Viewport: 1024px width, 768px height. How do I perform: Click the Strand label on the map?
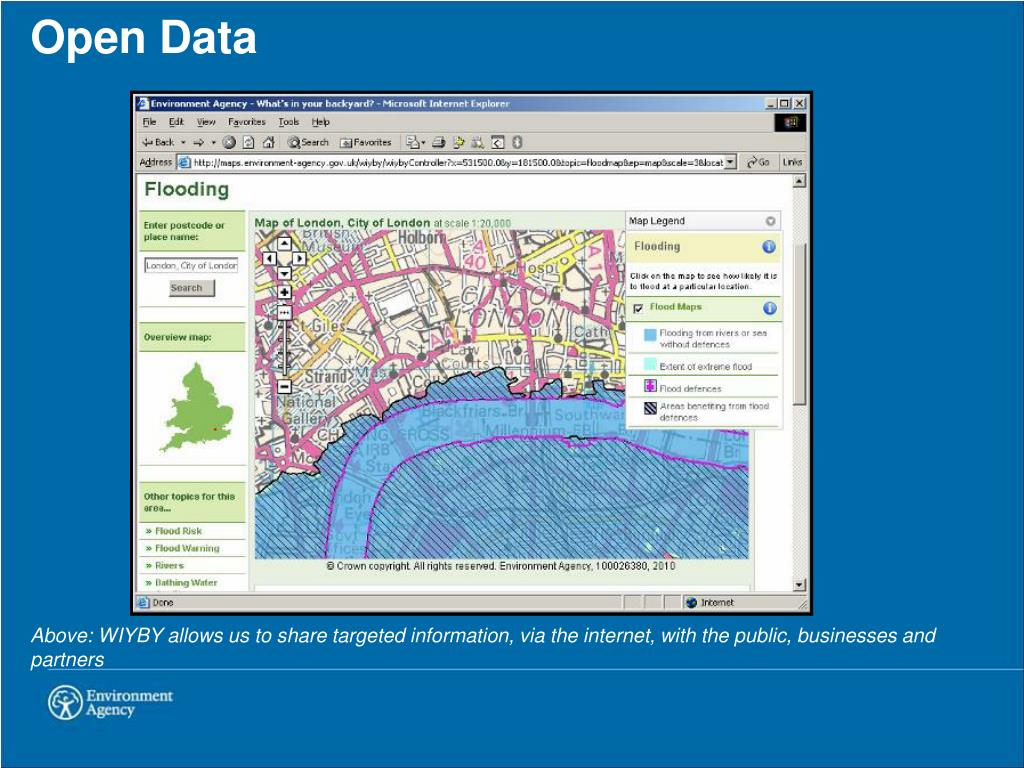click(x=326, y=376)
